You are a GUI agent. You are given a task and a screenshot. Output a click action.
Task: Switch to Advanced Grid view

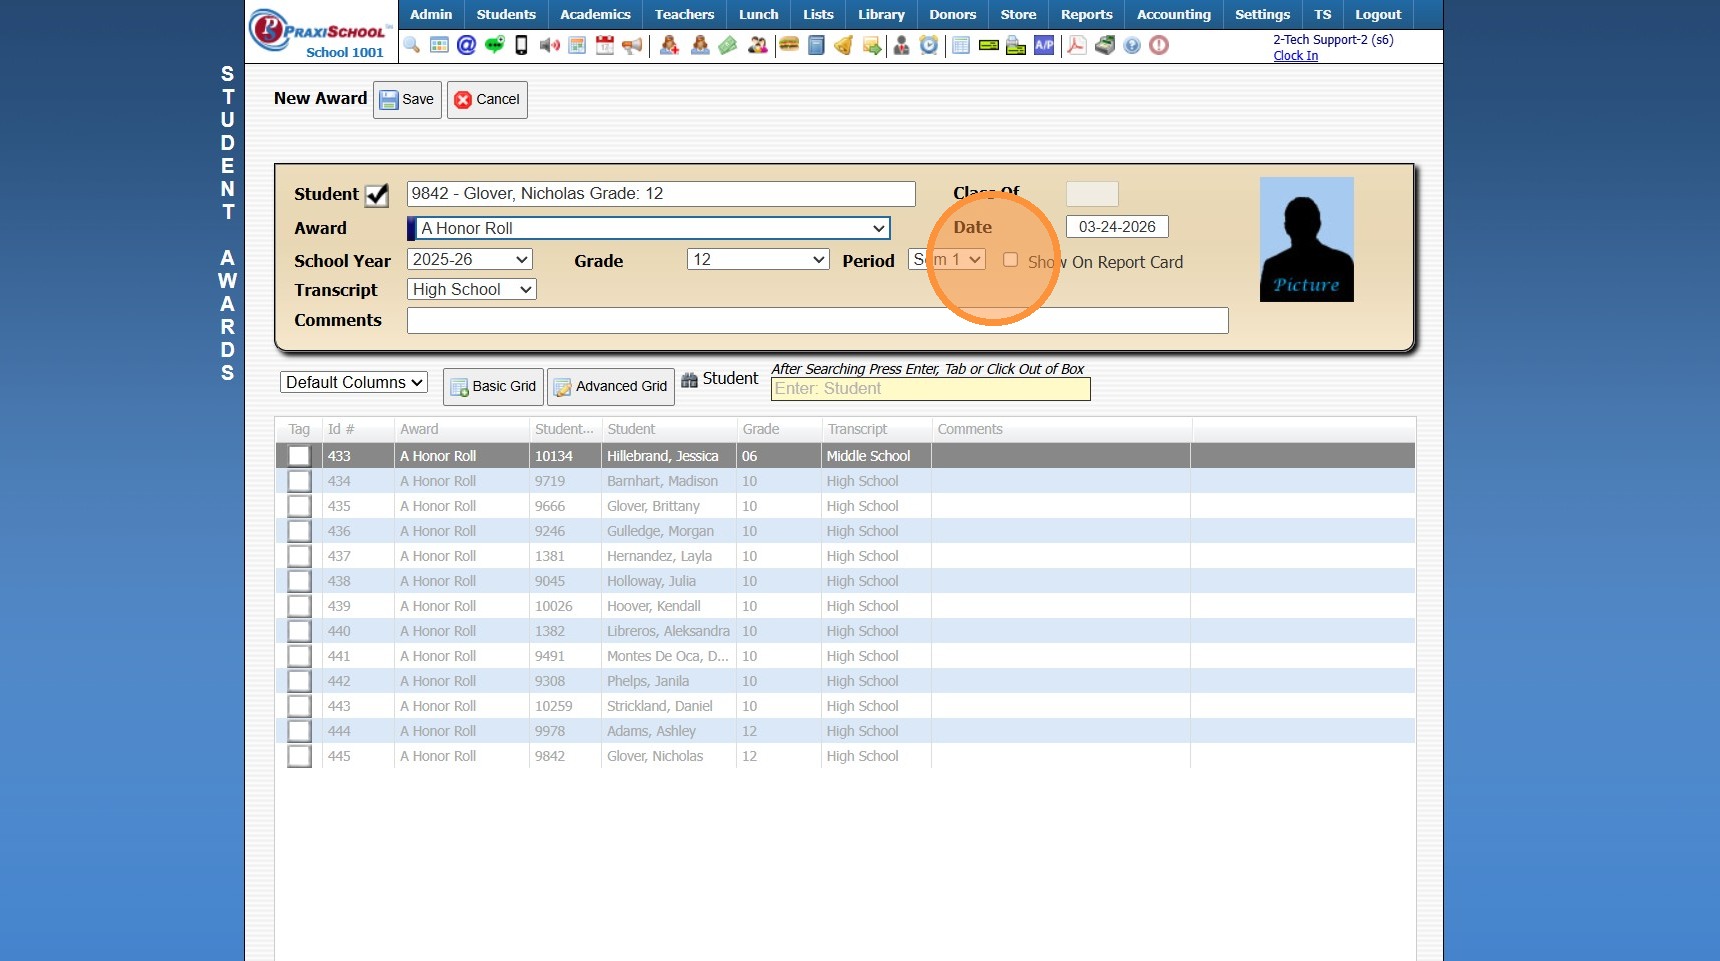click(611, 386)
